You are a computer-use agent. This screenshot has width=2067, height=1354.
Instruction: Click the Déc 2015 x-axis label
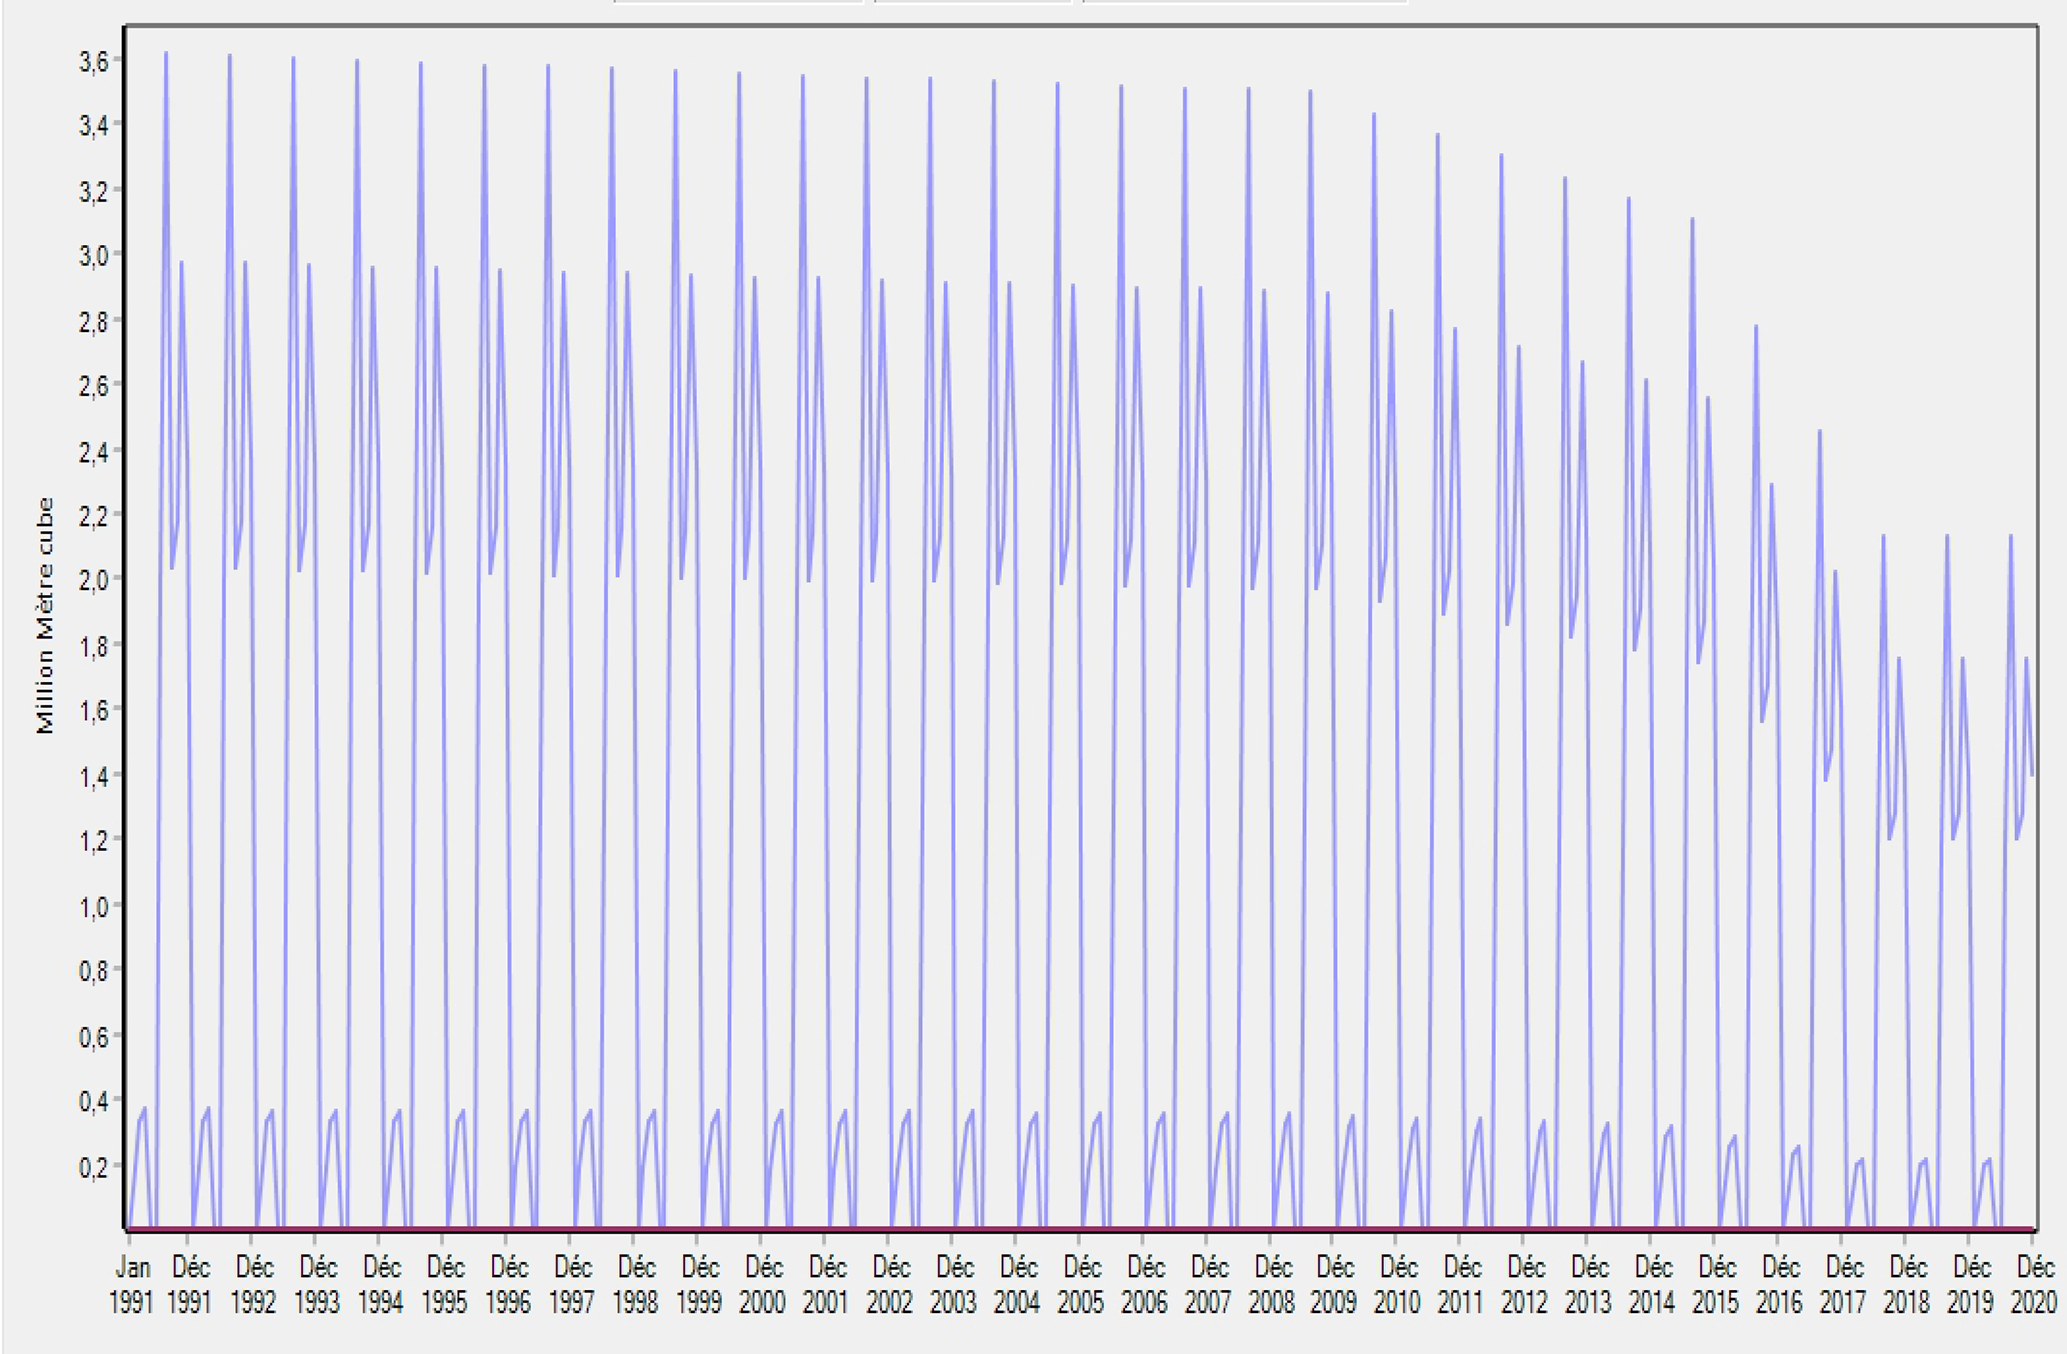[x=1716, y=1285]
